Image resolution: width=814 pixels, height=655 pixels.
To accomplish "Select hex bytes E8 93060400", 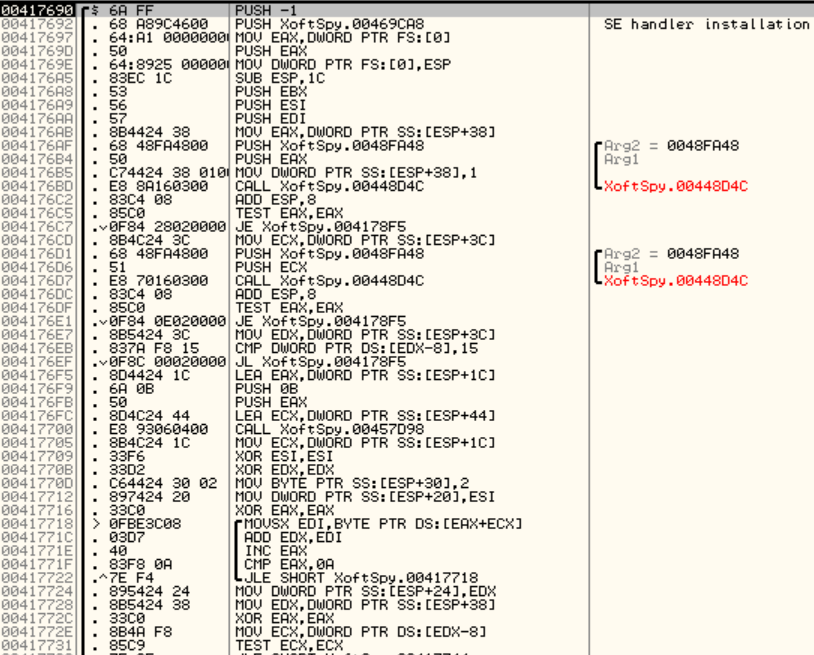I will (x=158, y=429).
